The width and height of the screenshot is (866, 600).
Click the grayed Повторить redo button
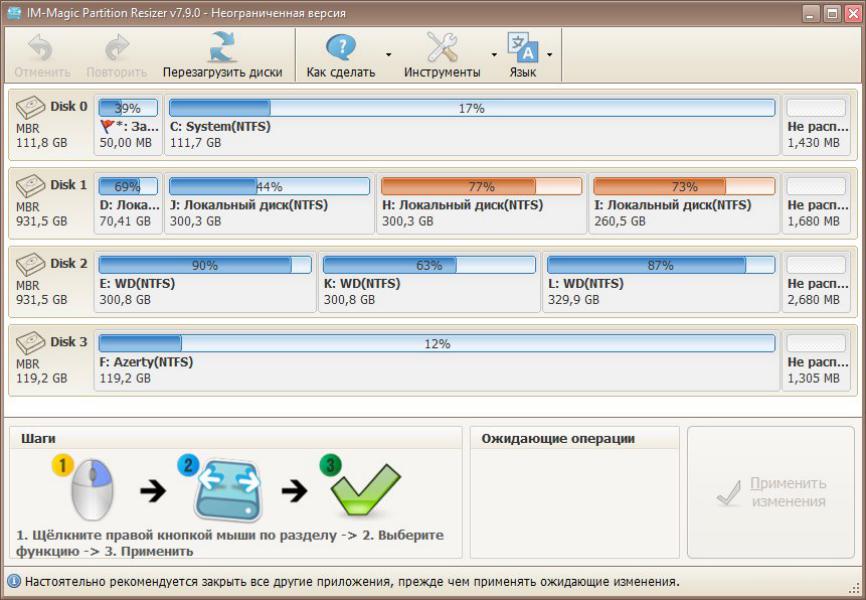pos(117,55)
